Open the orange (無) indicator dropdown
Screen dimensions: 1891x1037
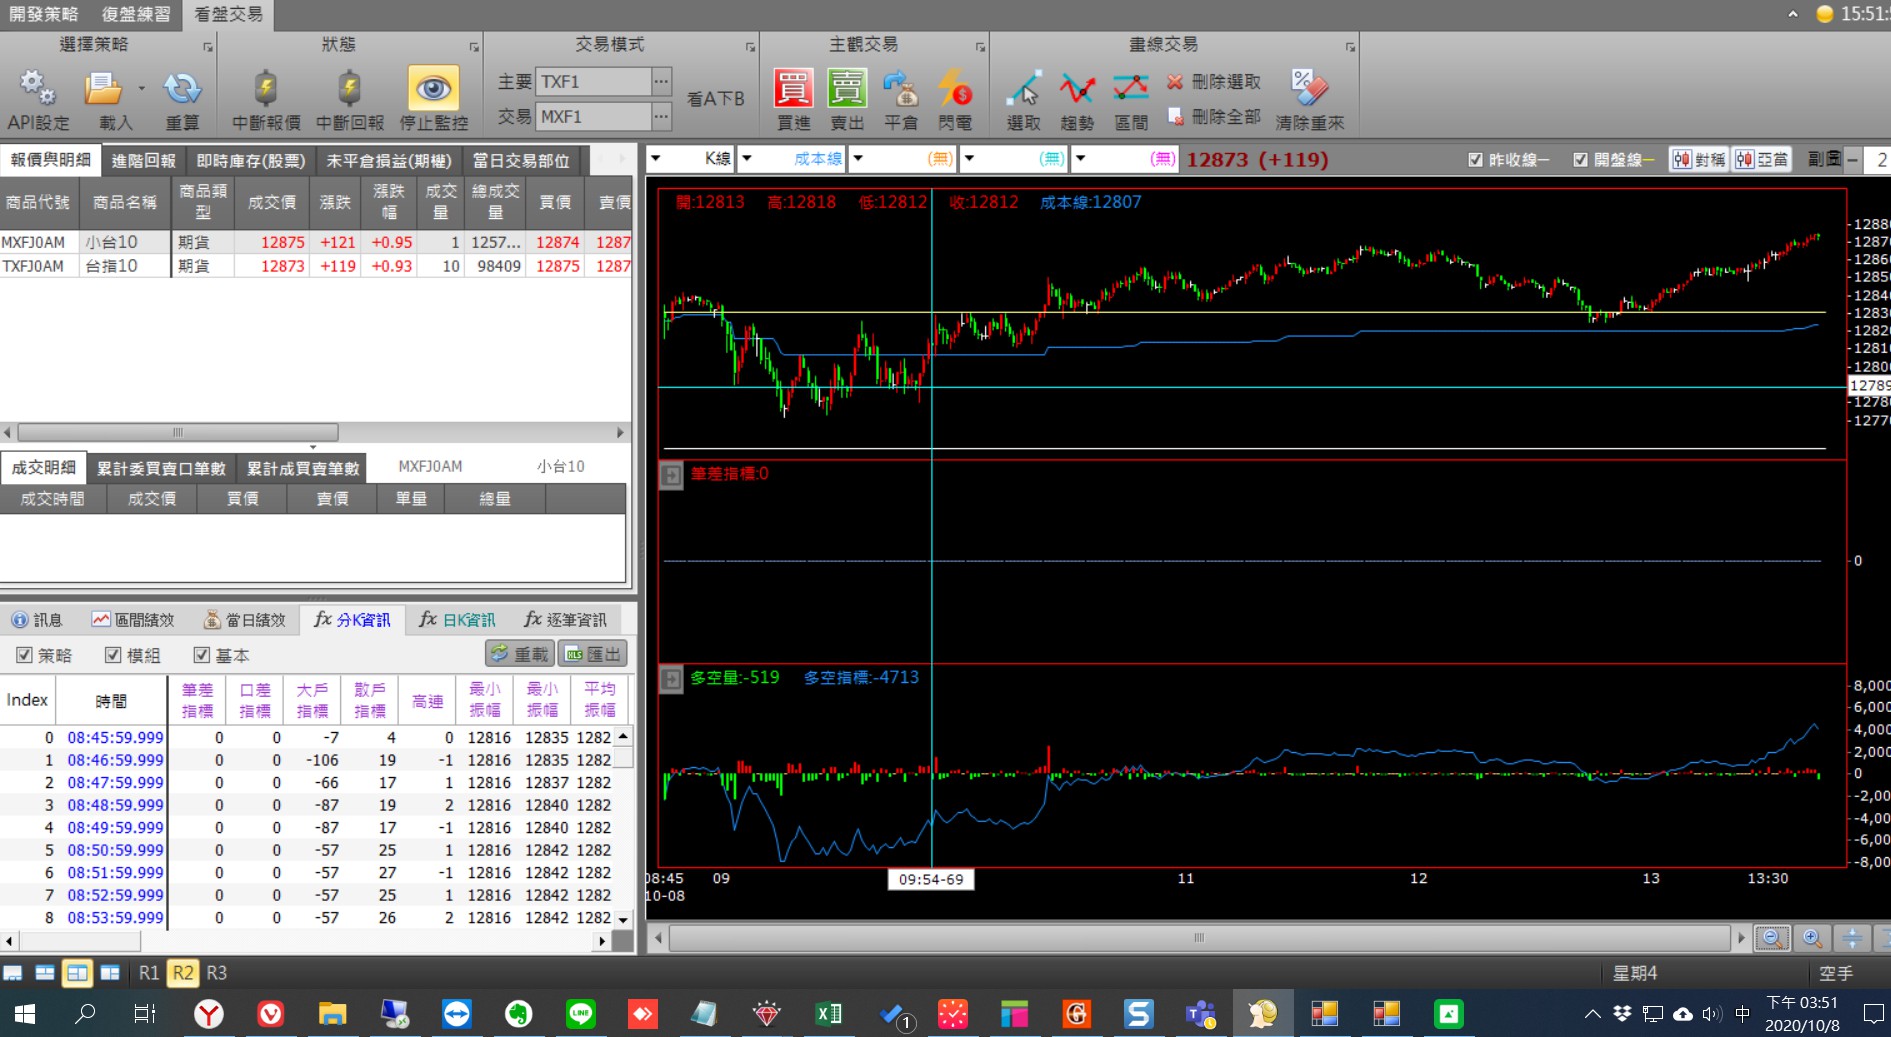858,159
